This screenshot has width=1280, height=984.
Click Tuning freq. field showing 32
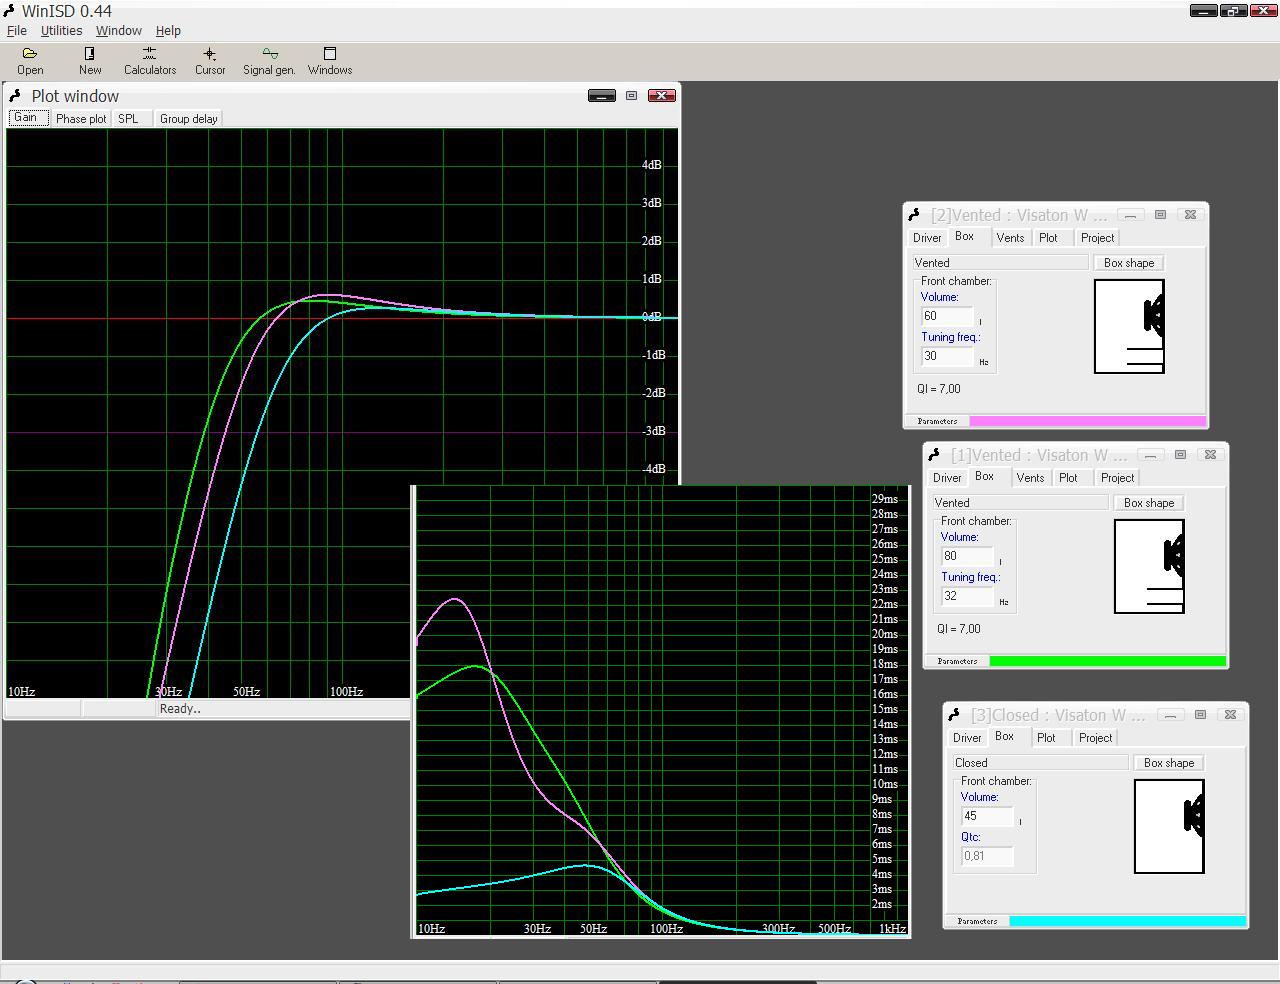click(966, 596)
